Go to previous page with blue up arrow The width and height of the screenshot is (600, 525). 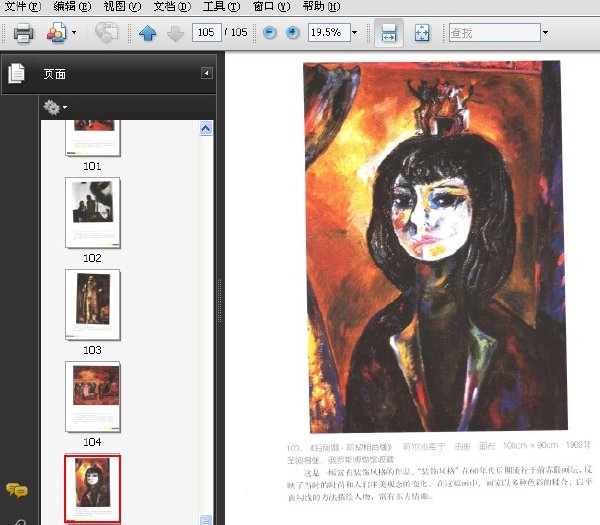click(x=147, y=33)
